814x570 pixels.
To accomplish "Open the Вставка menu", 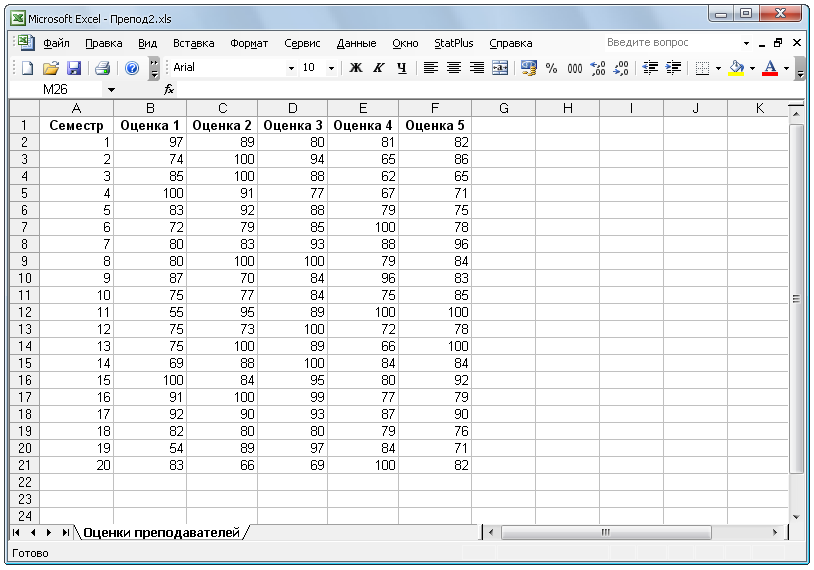I will pos(193,43).
